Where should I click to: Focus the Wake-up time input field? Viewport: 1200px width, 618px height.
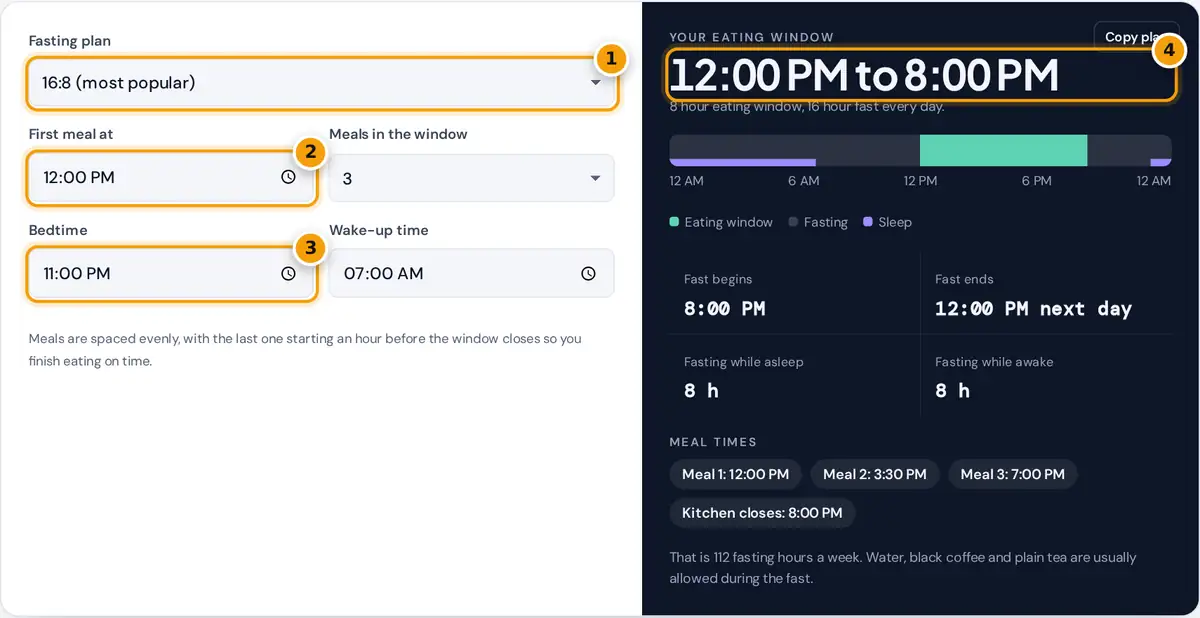click(x=472, y=273)
